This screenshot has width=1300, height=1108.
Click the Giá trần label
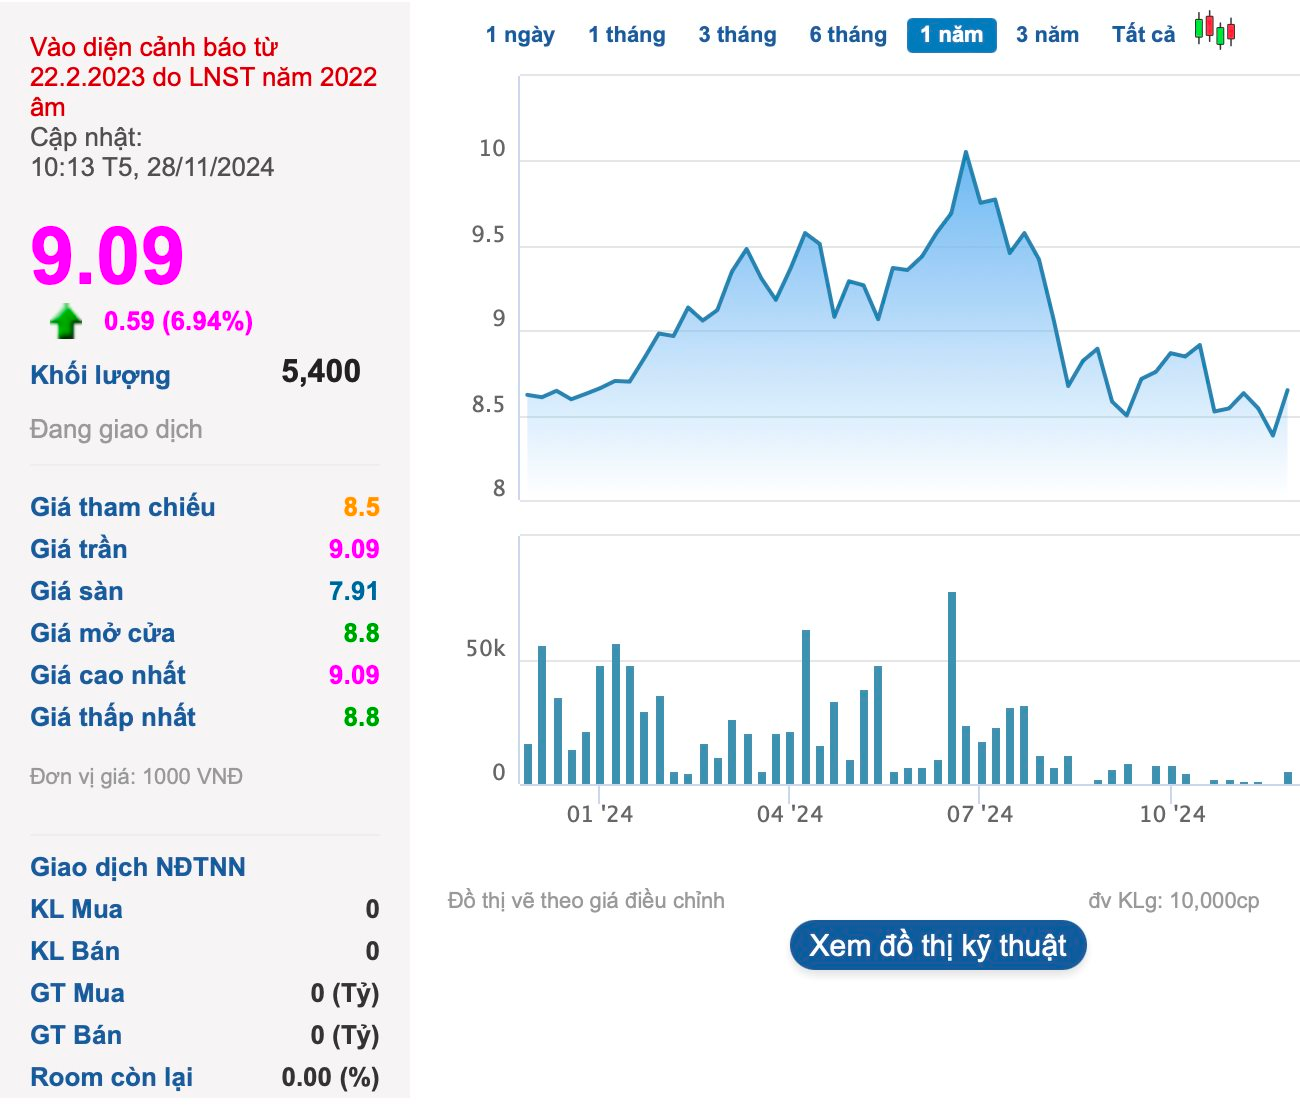79,549
